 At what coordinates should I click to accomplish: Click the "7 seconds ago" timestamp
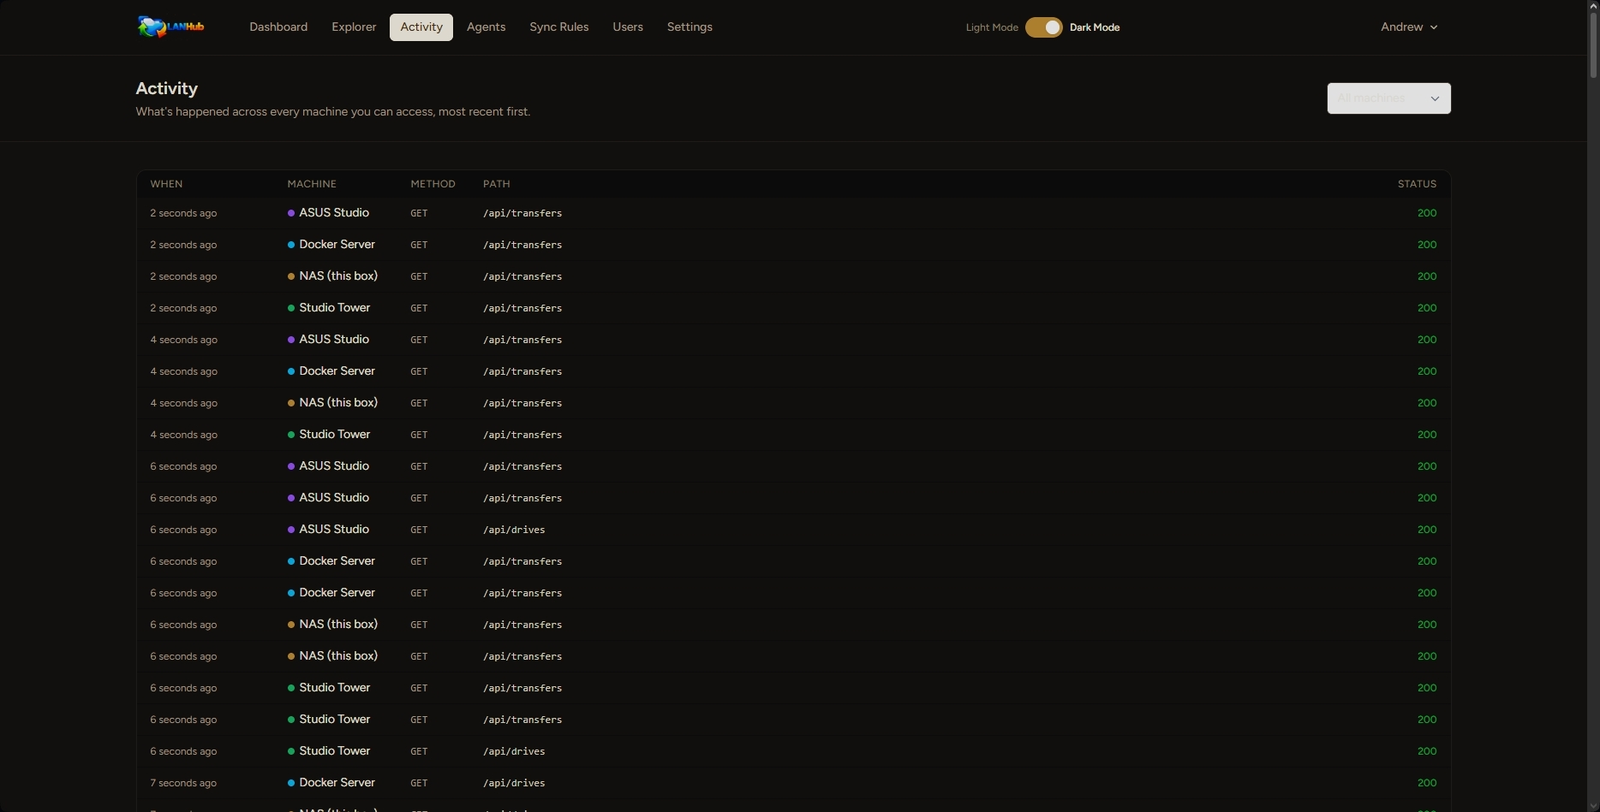[x=183, y=783]
